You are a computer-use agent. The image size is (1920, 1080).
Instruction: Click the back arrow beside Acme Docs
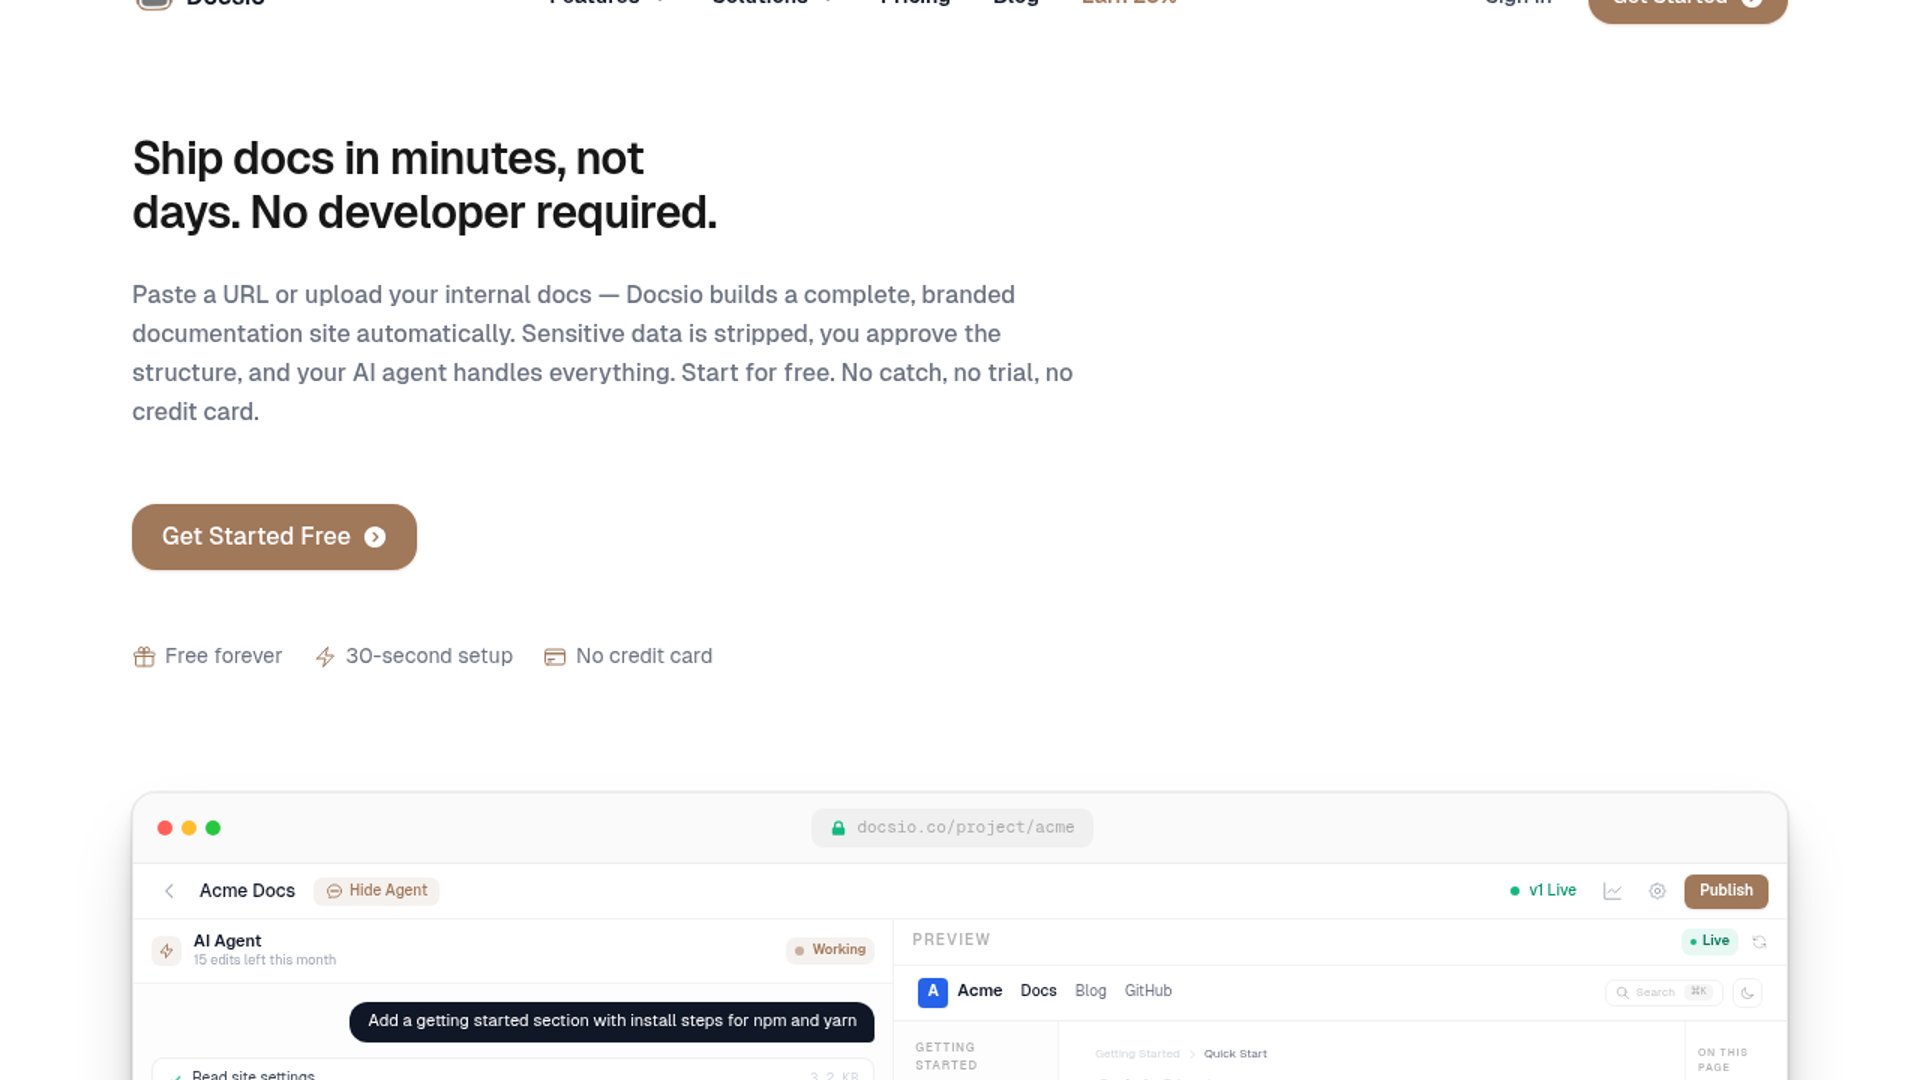(169, 891)
